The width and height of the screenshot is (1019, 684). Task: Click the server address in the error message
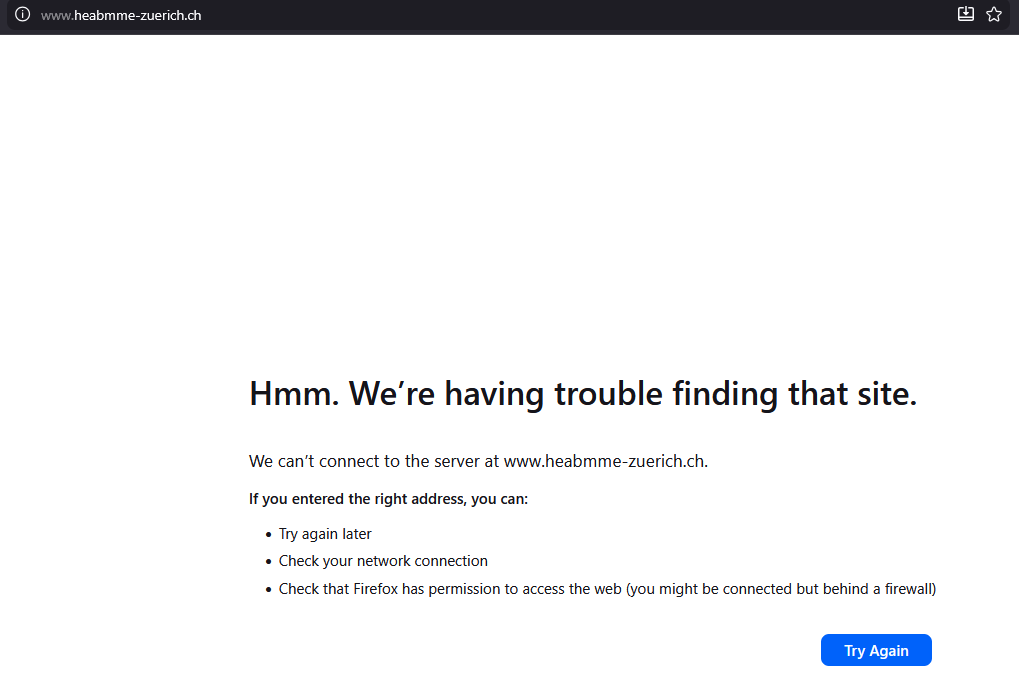pos(605,461)
